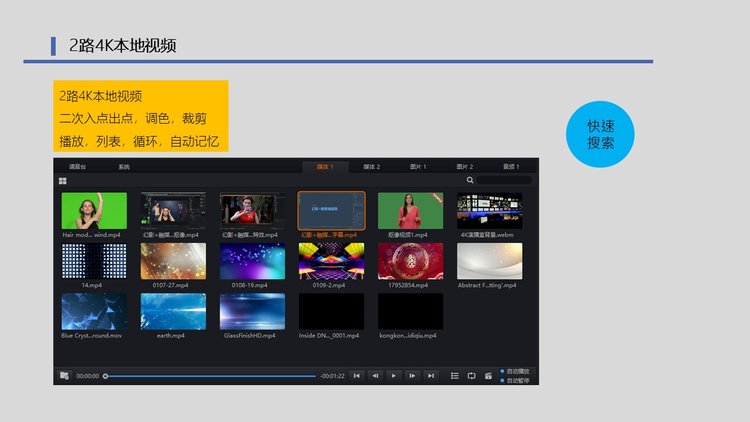This screenshot has width=750, height=422.
Task: Type in the media search field
Action: pyautogui.click(x=504, y=180)
